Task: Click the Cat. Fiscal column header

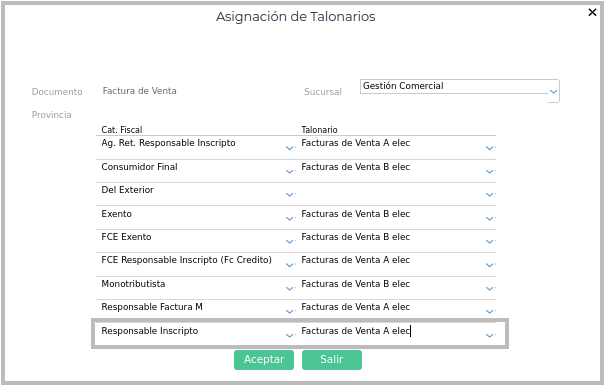Action: click(122, 130)
